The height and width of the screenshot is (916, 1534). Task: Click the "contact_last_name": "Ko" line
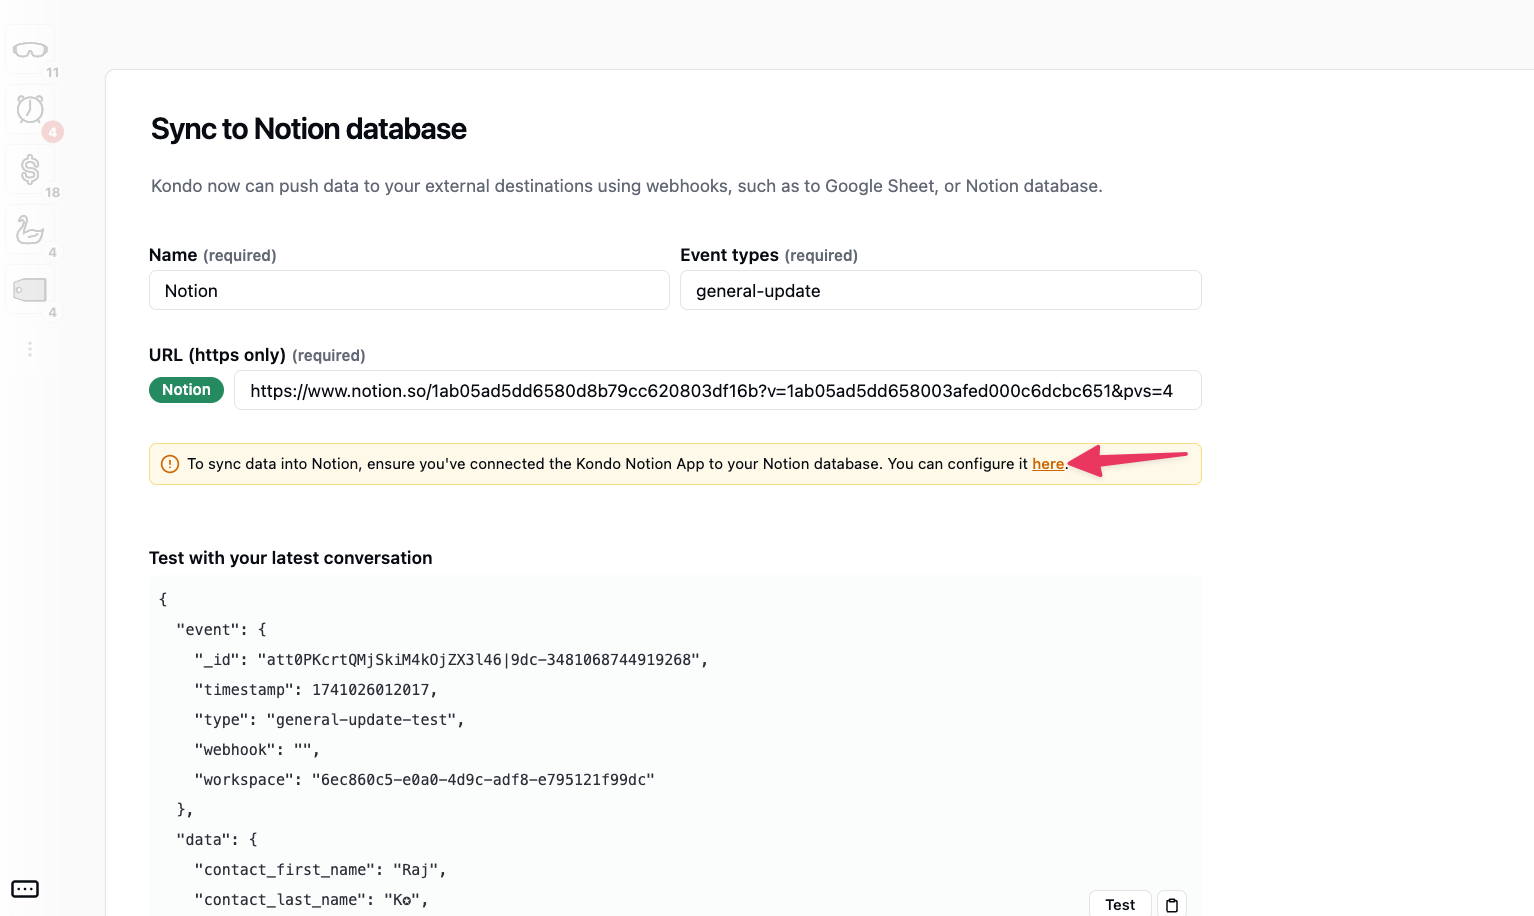click(311, 900)
